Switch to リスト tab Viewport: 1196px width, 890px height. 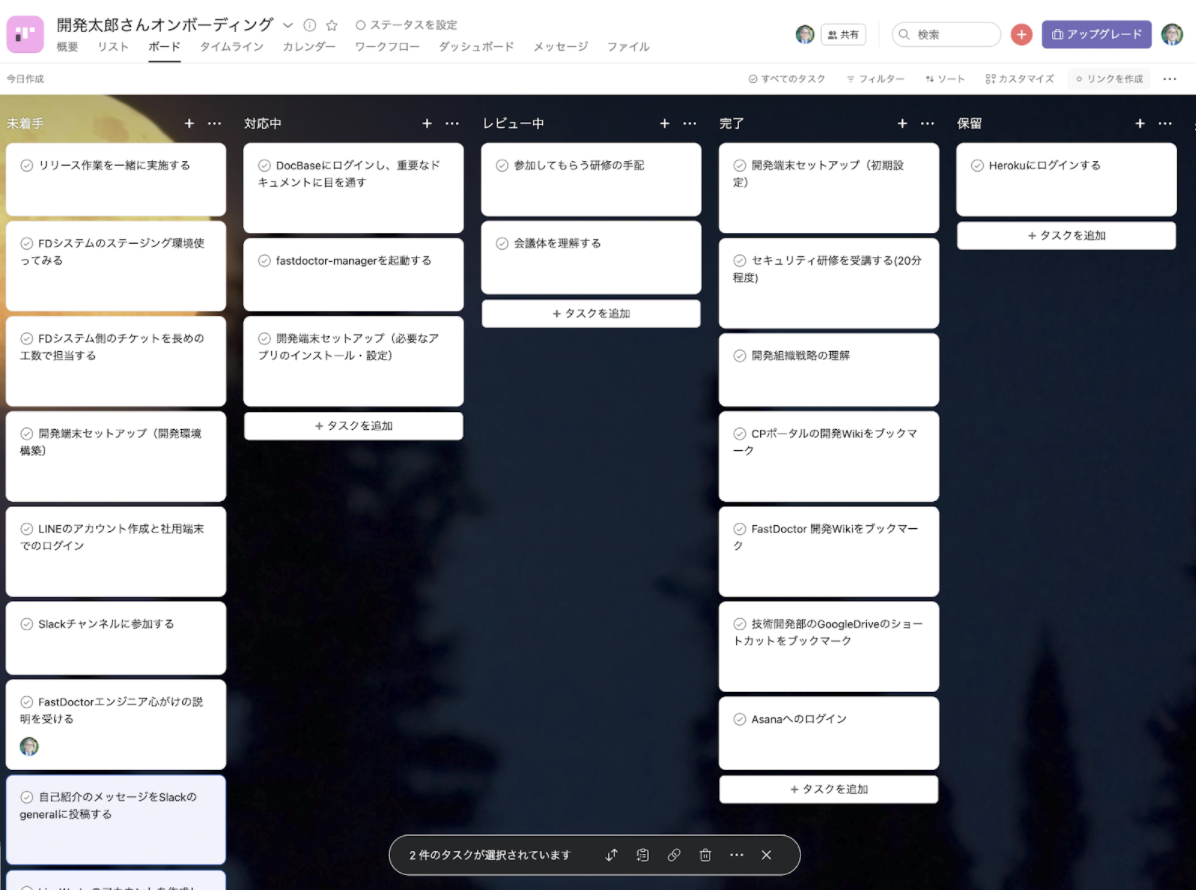(x=113, y=47)
